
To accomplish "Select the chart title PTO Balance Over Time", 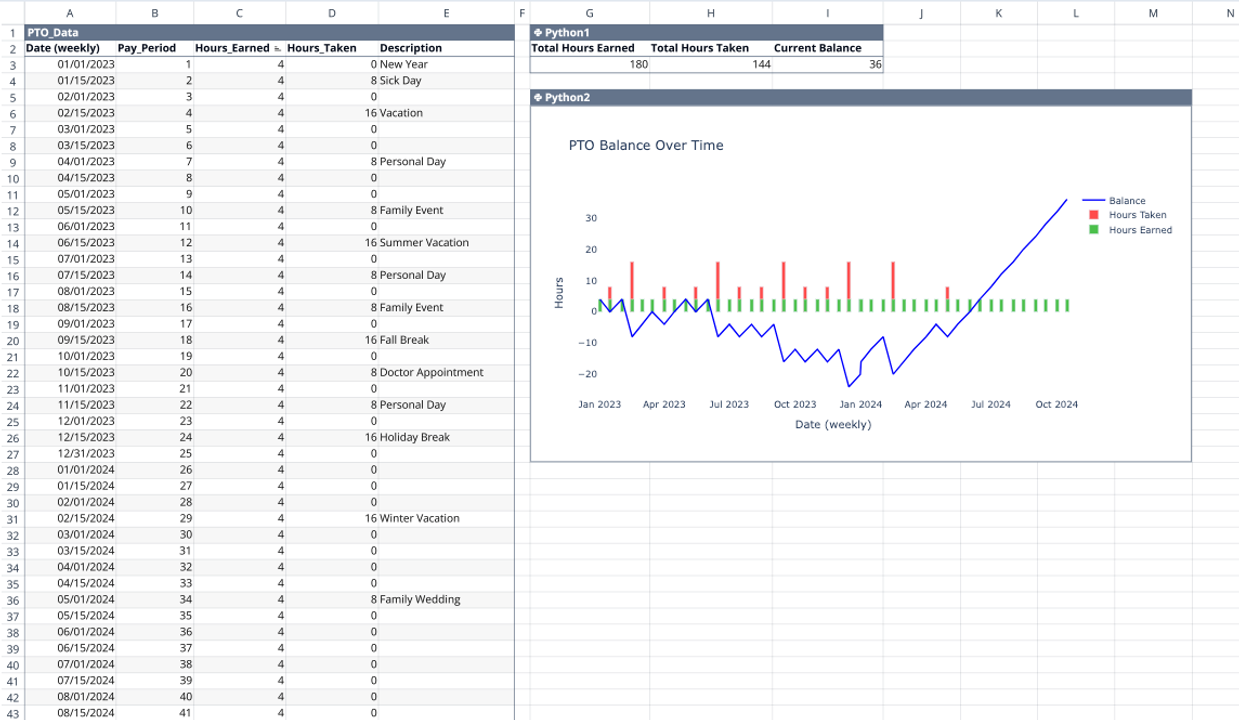I will pyautogui.click(x=645, y=145).
